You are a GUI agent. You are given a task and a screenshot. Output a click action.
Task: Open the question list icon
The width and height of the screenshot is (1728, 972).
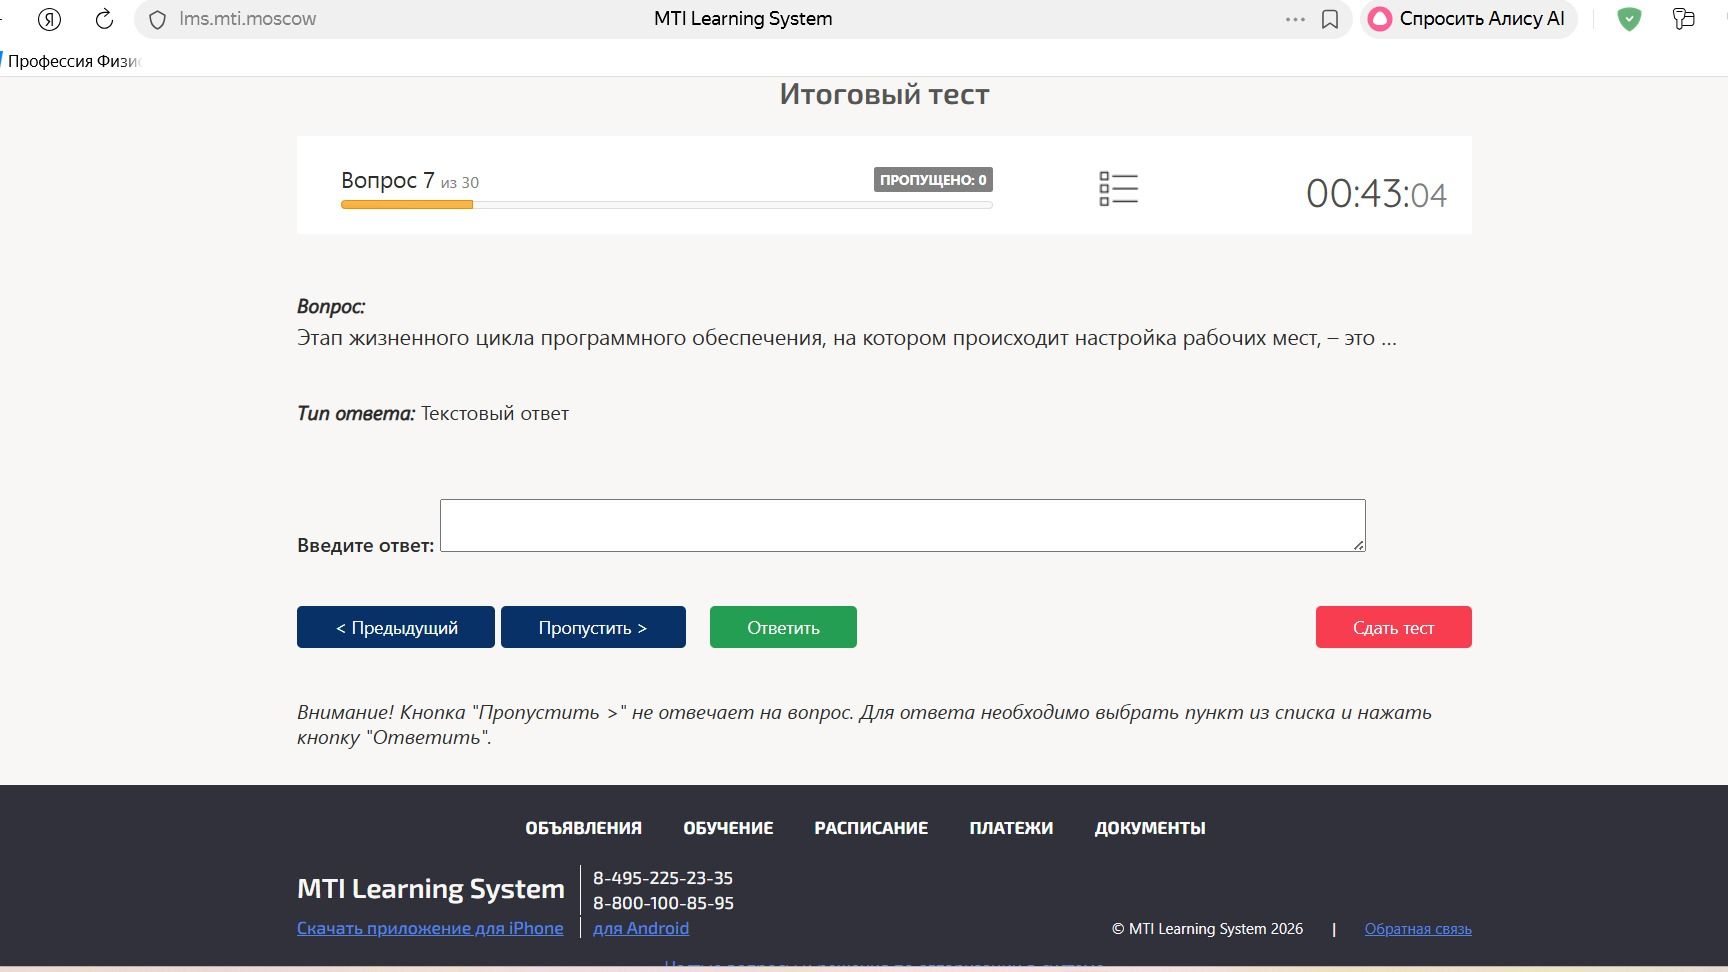pos(1118,188)
